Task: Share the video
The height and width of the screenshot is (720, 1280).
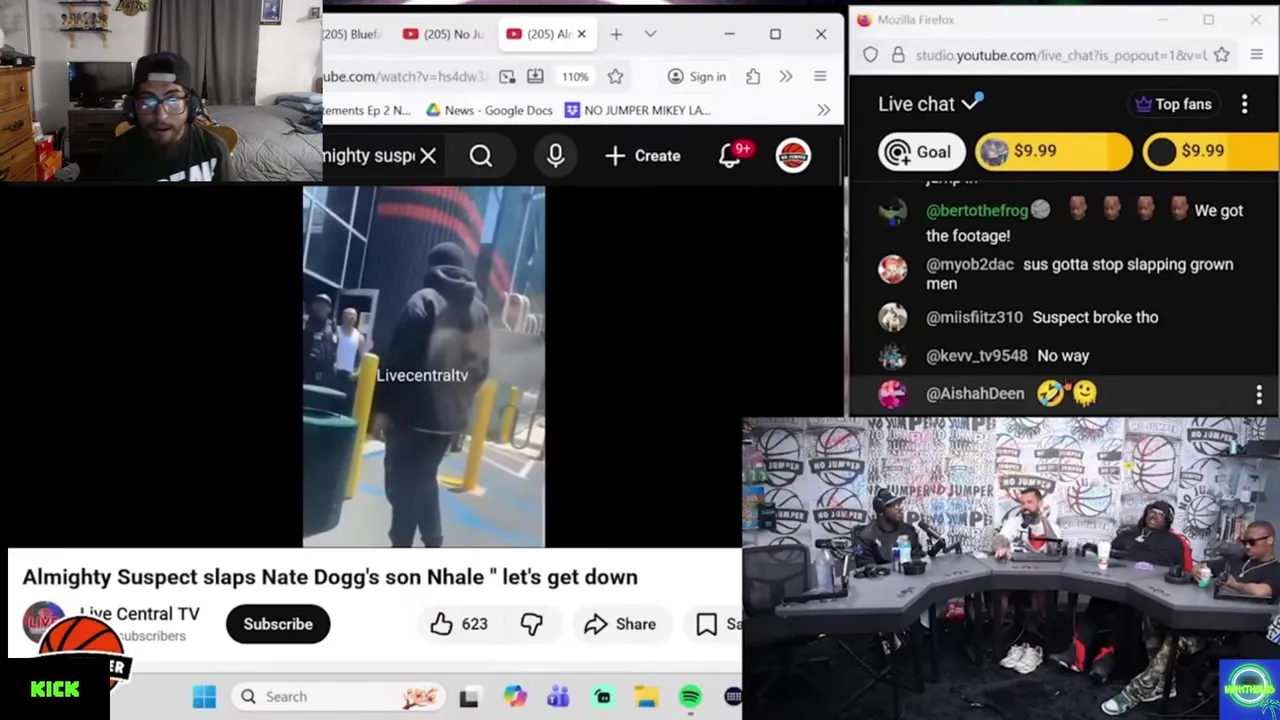Action: click(620, 624)
